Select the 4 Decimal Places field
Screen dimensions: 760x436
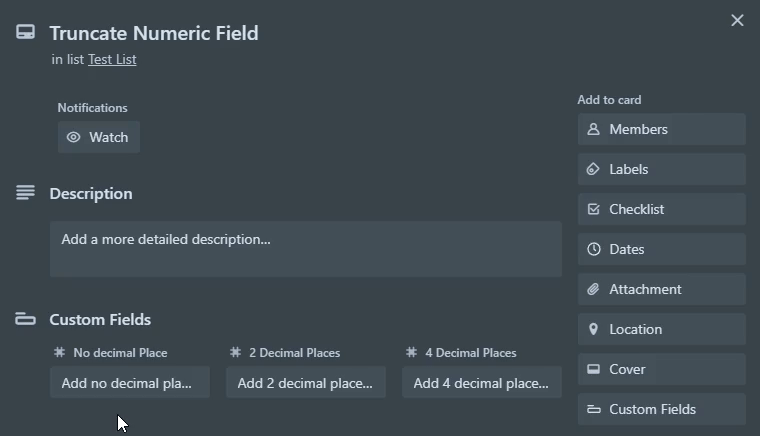[482, 383]
